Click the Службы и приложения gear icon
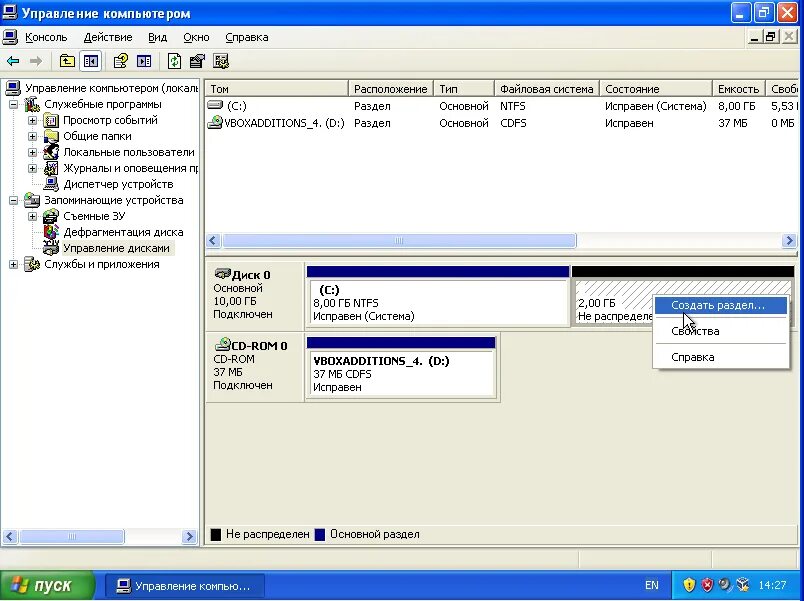804x601 pixels. tap(32, 264)
